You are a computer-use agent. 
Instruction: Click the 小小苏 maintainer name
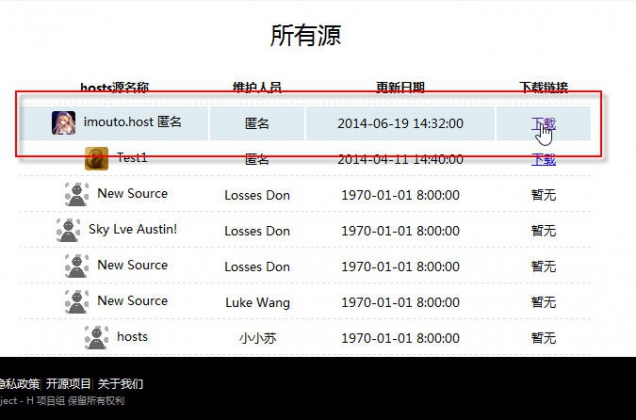[x=257, y=338]
